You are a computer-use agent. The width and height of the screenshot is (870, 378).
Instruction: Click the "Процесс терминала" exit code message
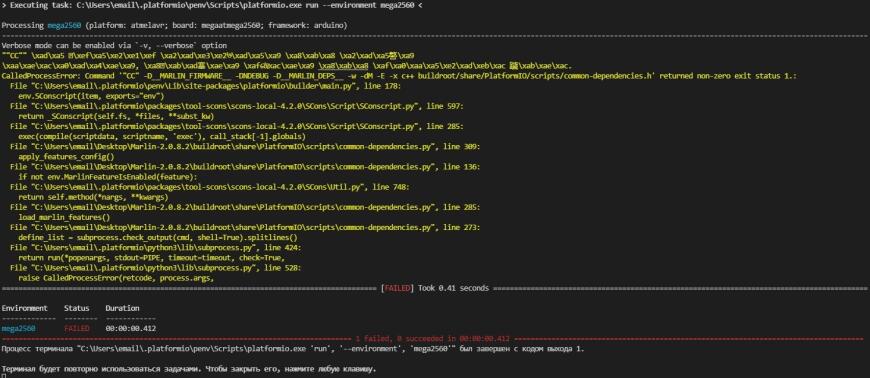click(x=293, y=349)
